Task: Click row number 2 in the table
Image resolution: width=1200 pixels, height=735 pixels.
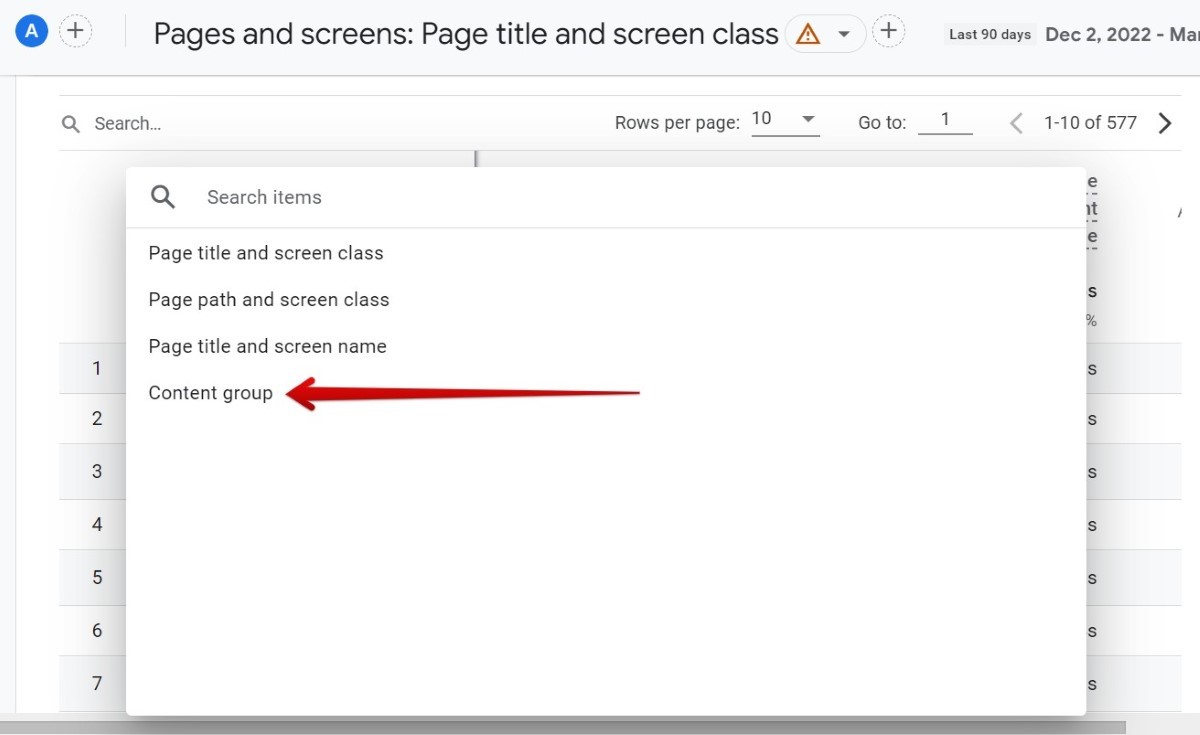Action: tap(97, 418)
